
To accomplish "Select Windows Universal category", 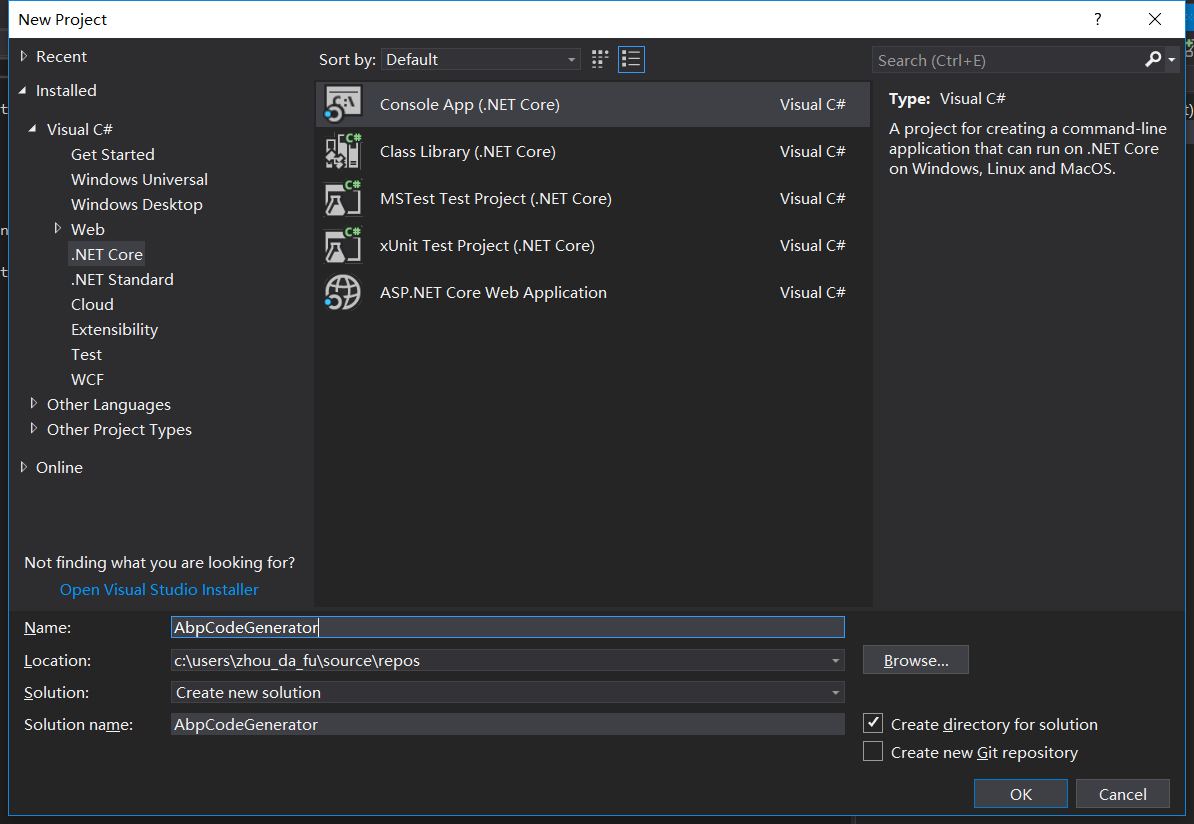I will point(139,179).
